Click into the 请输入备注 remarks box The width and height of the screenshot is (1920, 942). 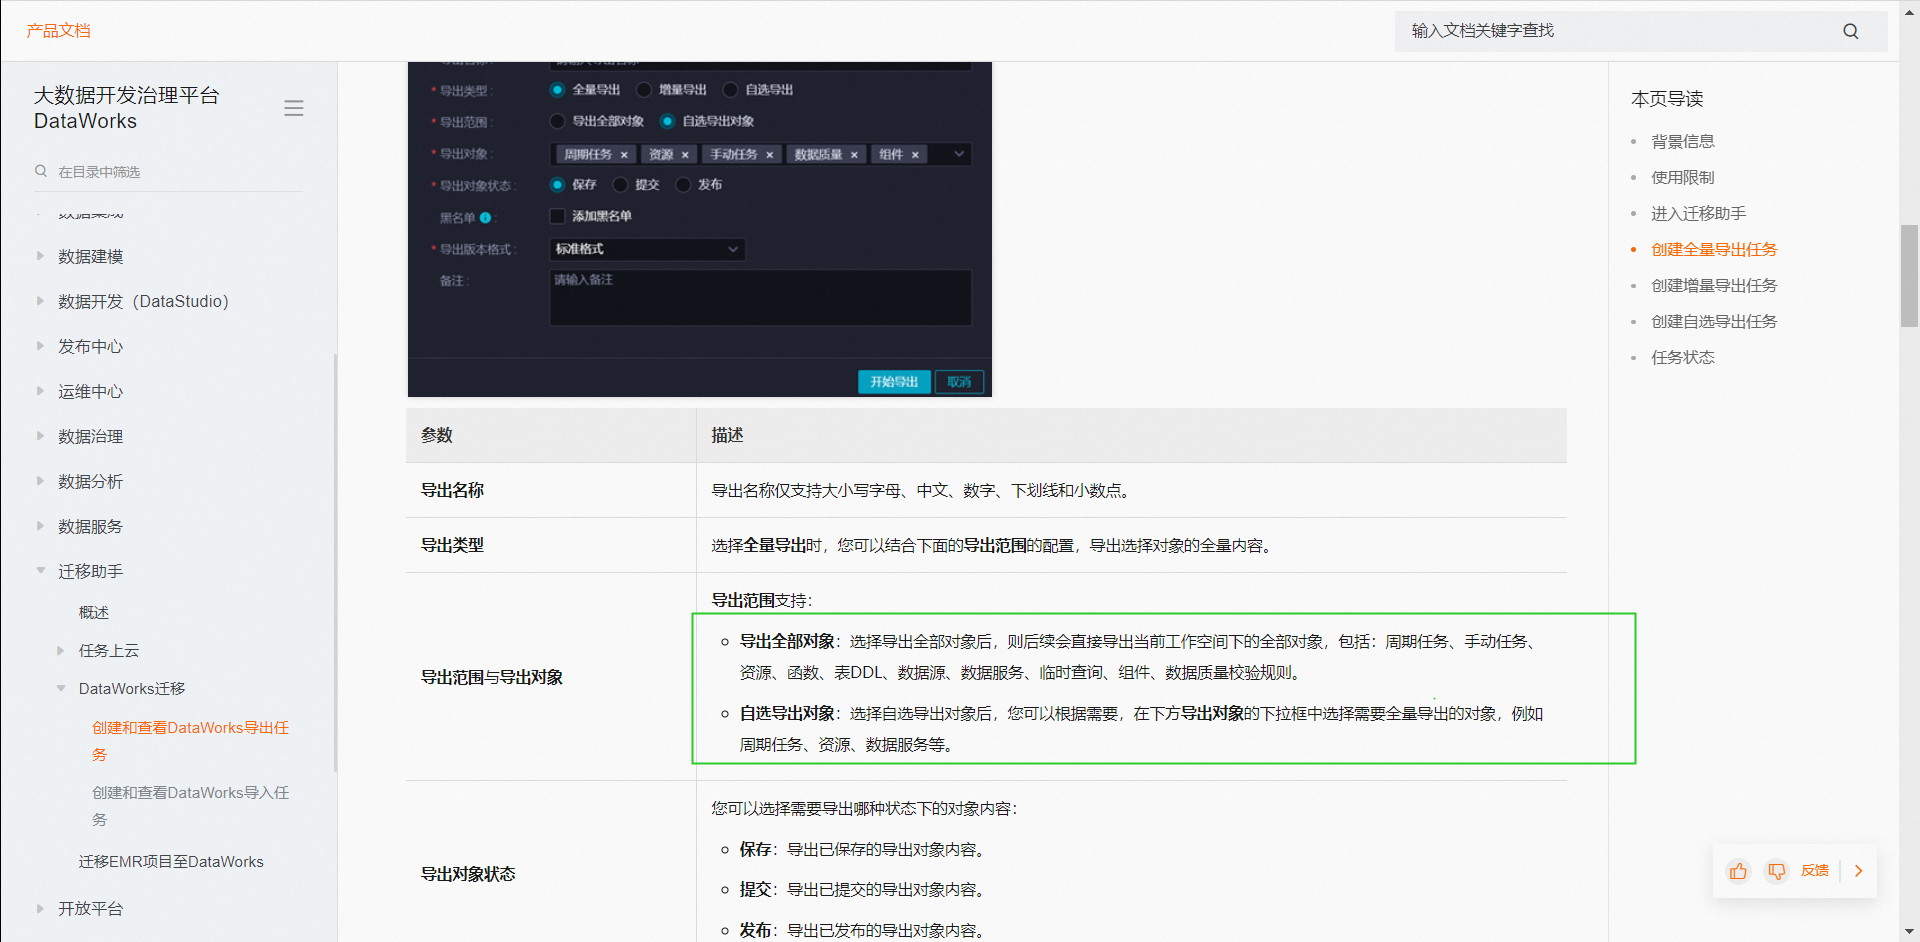point(760,297)
